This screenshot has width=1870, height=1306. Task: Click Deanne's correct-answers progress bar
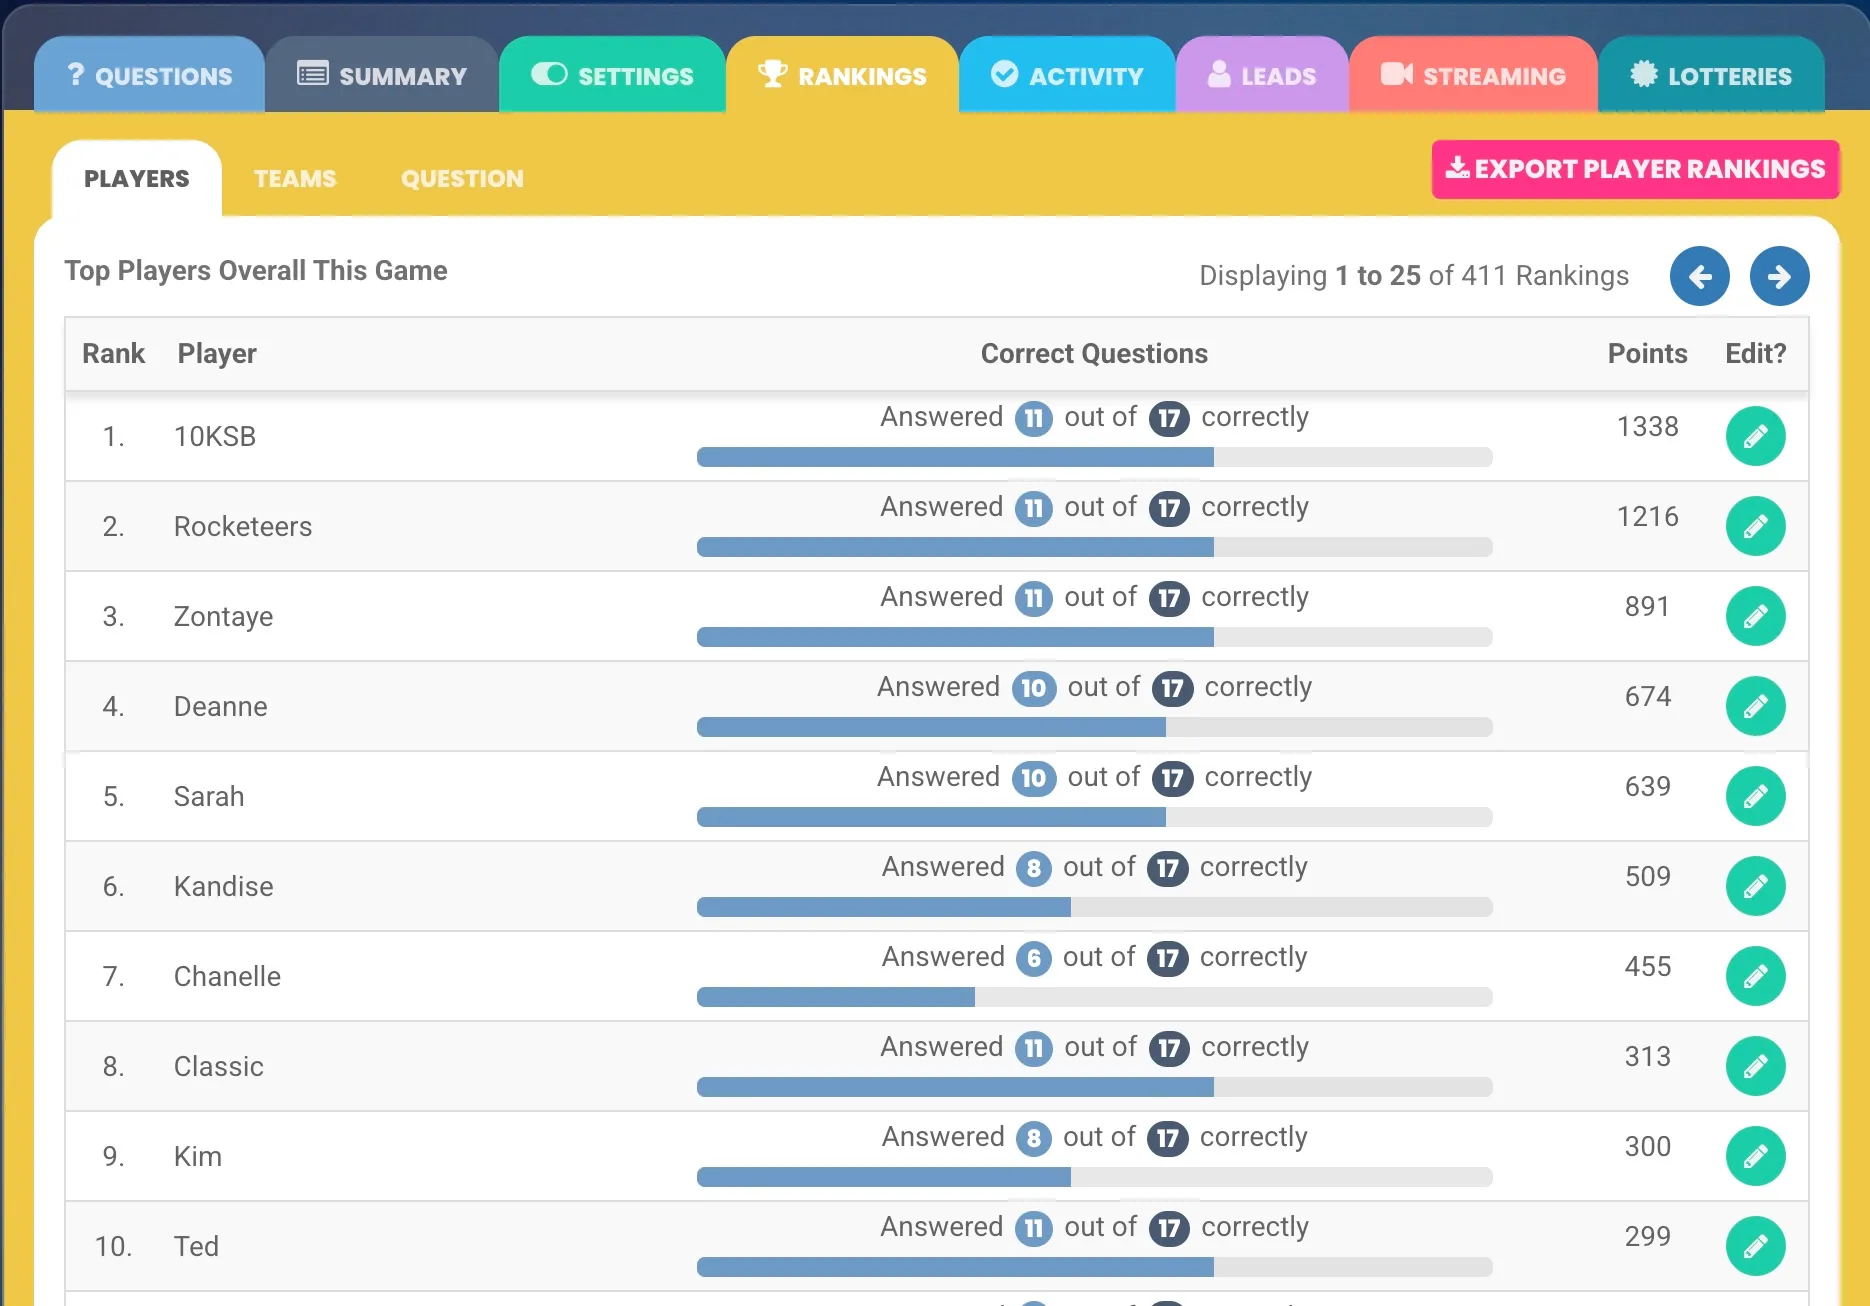(1094, 727)
